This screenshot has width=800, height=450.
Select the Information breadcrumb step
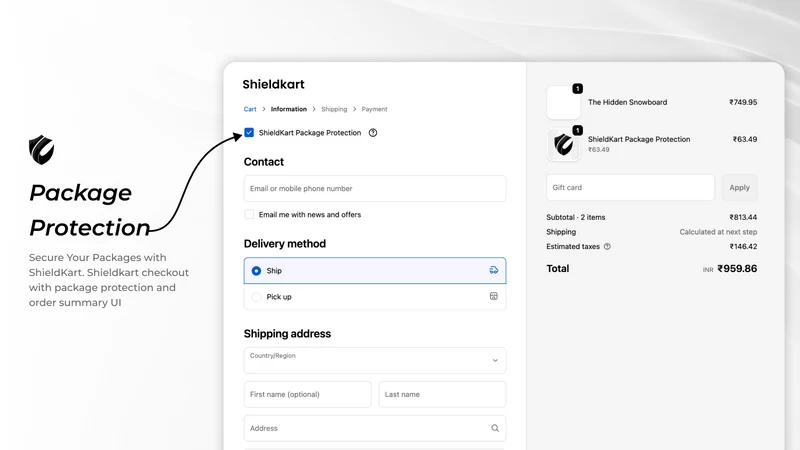(x=289, y=109)
